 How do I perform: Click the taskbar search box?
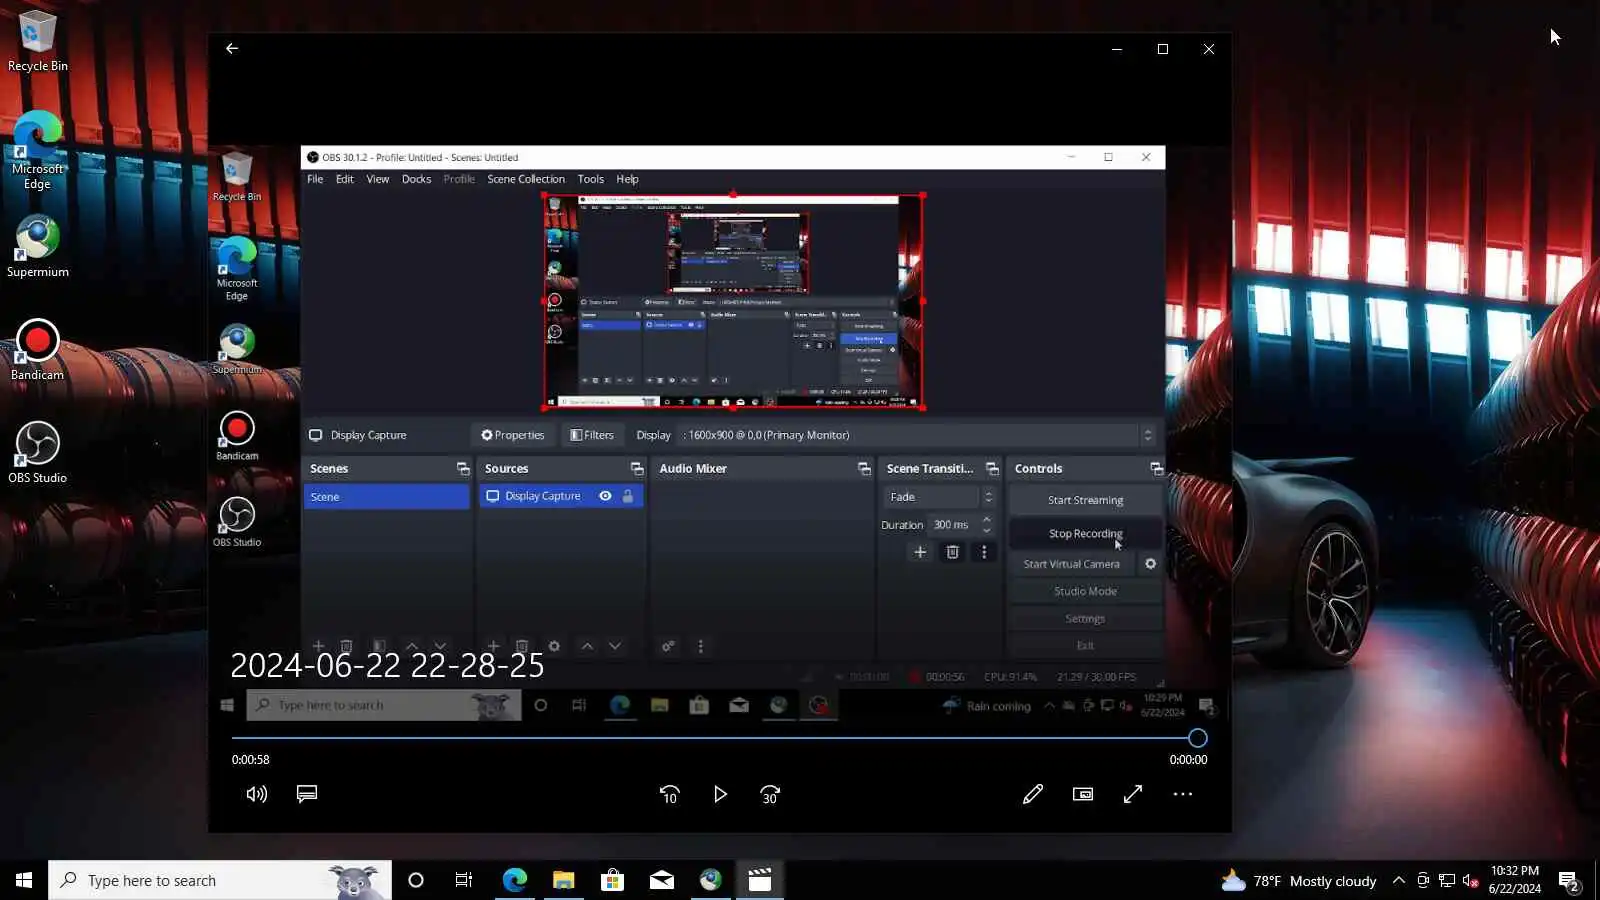coord(220,880)
